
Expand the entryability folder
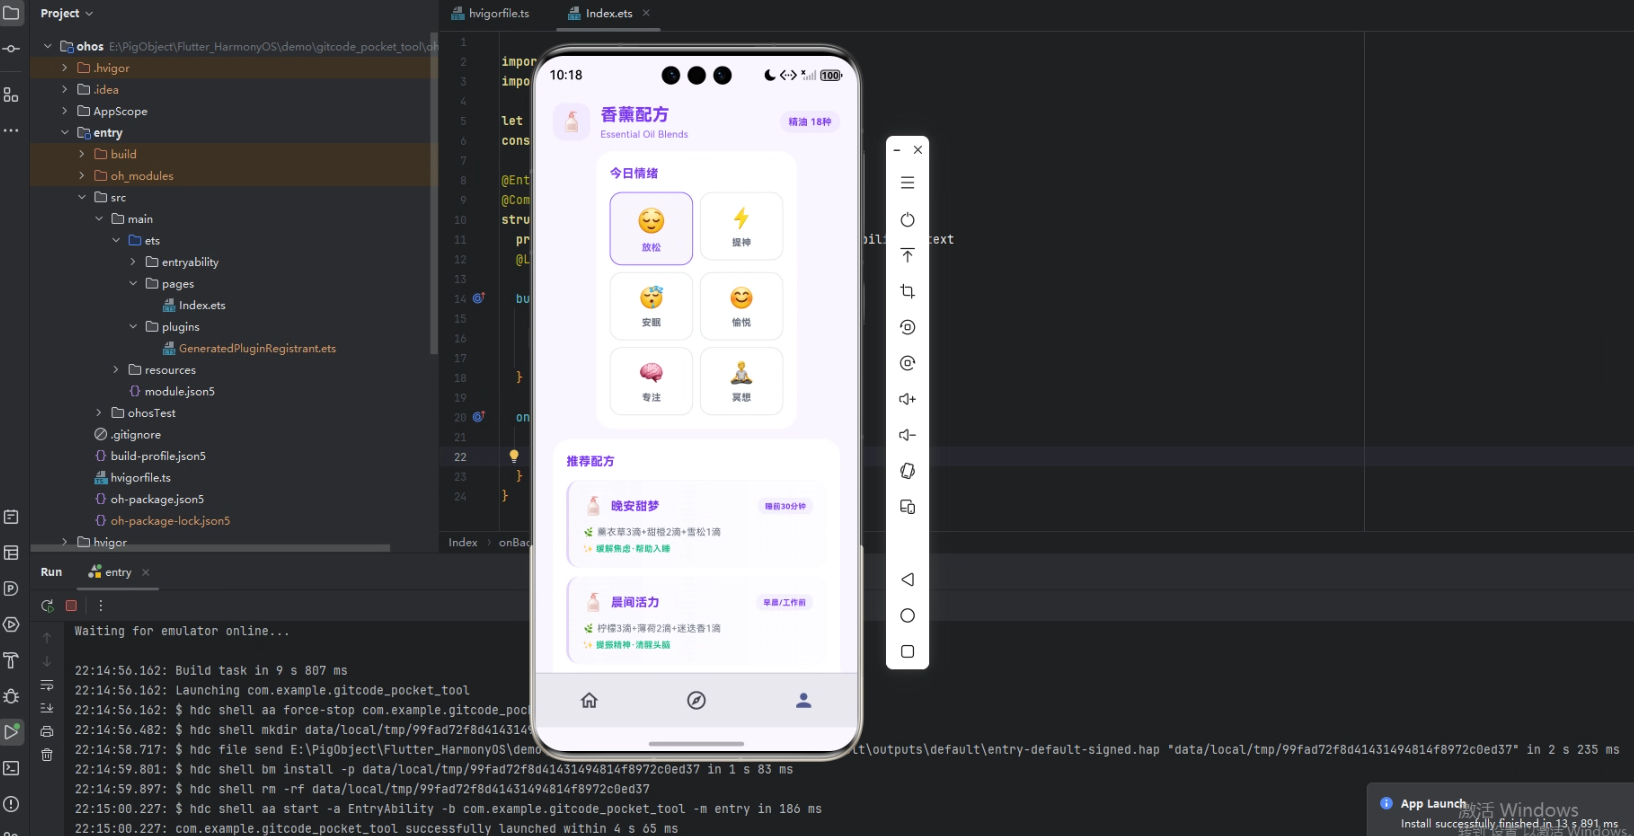tap(133, 262)
